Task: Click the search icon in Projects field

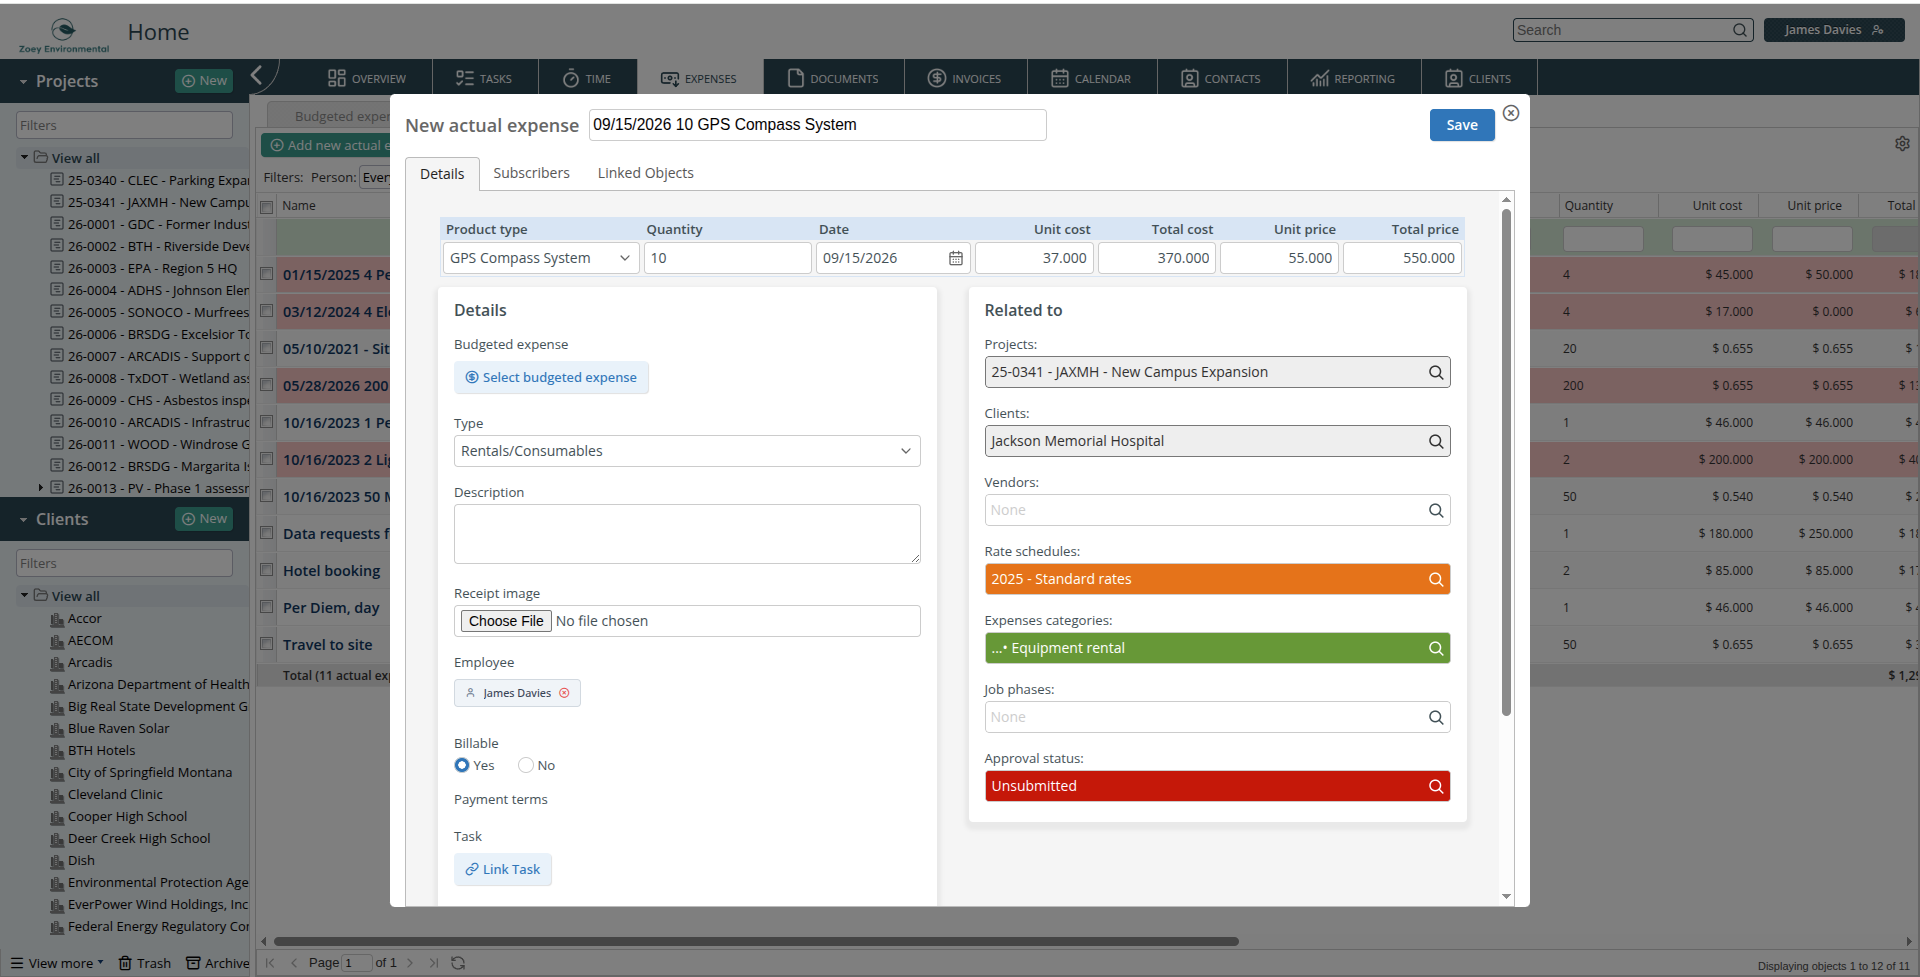Action: pyautogui.click(x=1436, y=372)
